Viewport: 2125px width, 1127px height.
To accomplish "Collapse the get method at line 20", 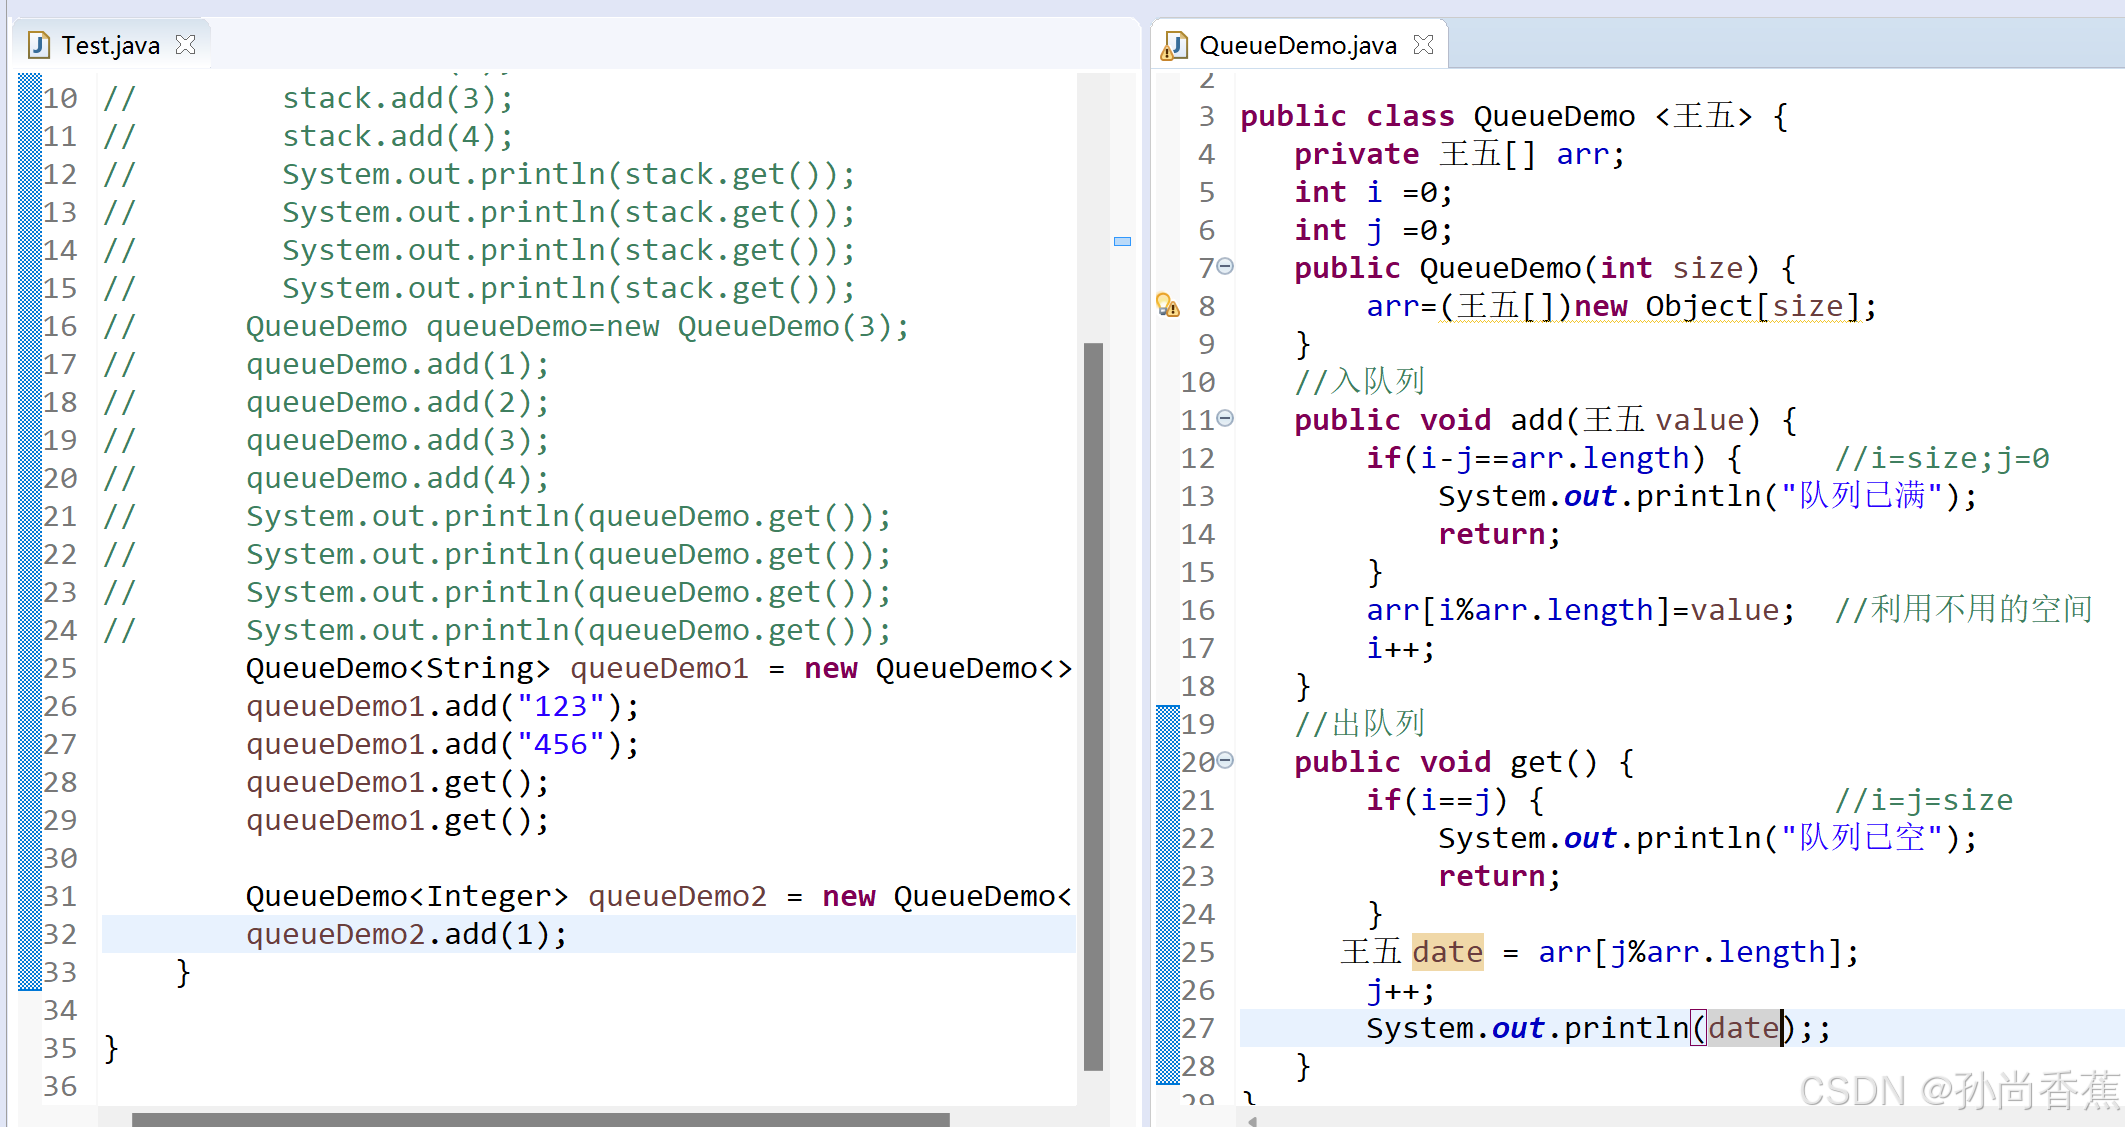I will point(1226,761).
